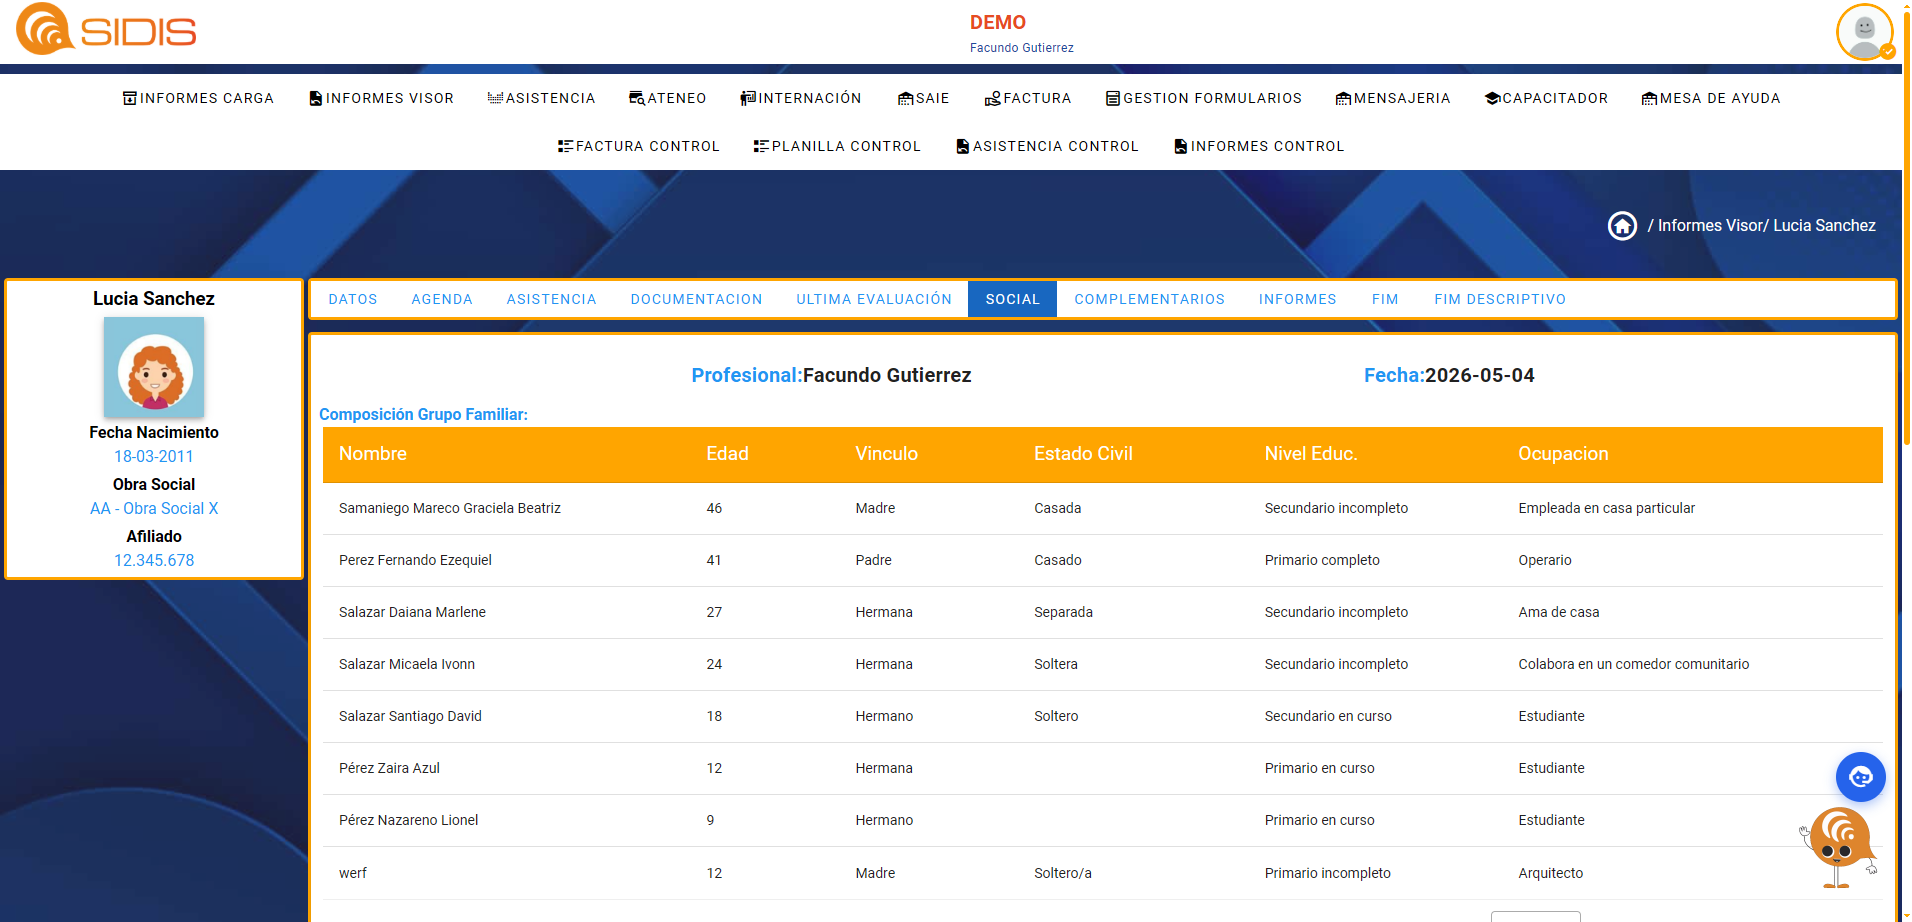
Task: Click the Informes Carga menu icon
Action: (x=130, y=98)
